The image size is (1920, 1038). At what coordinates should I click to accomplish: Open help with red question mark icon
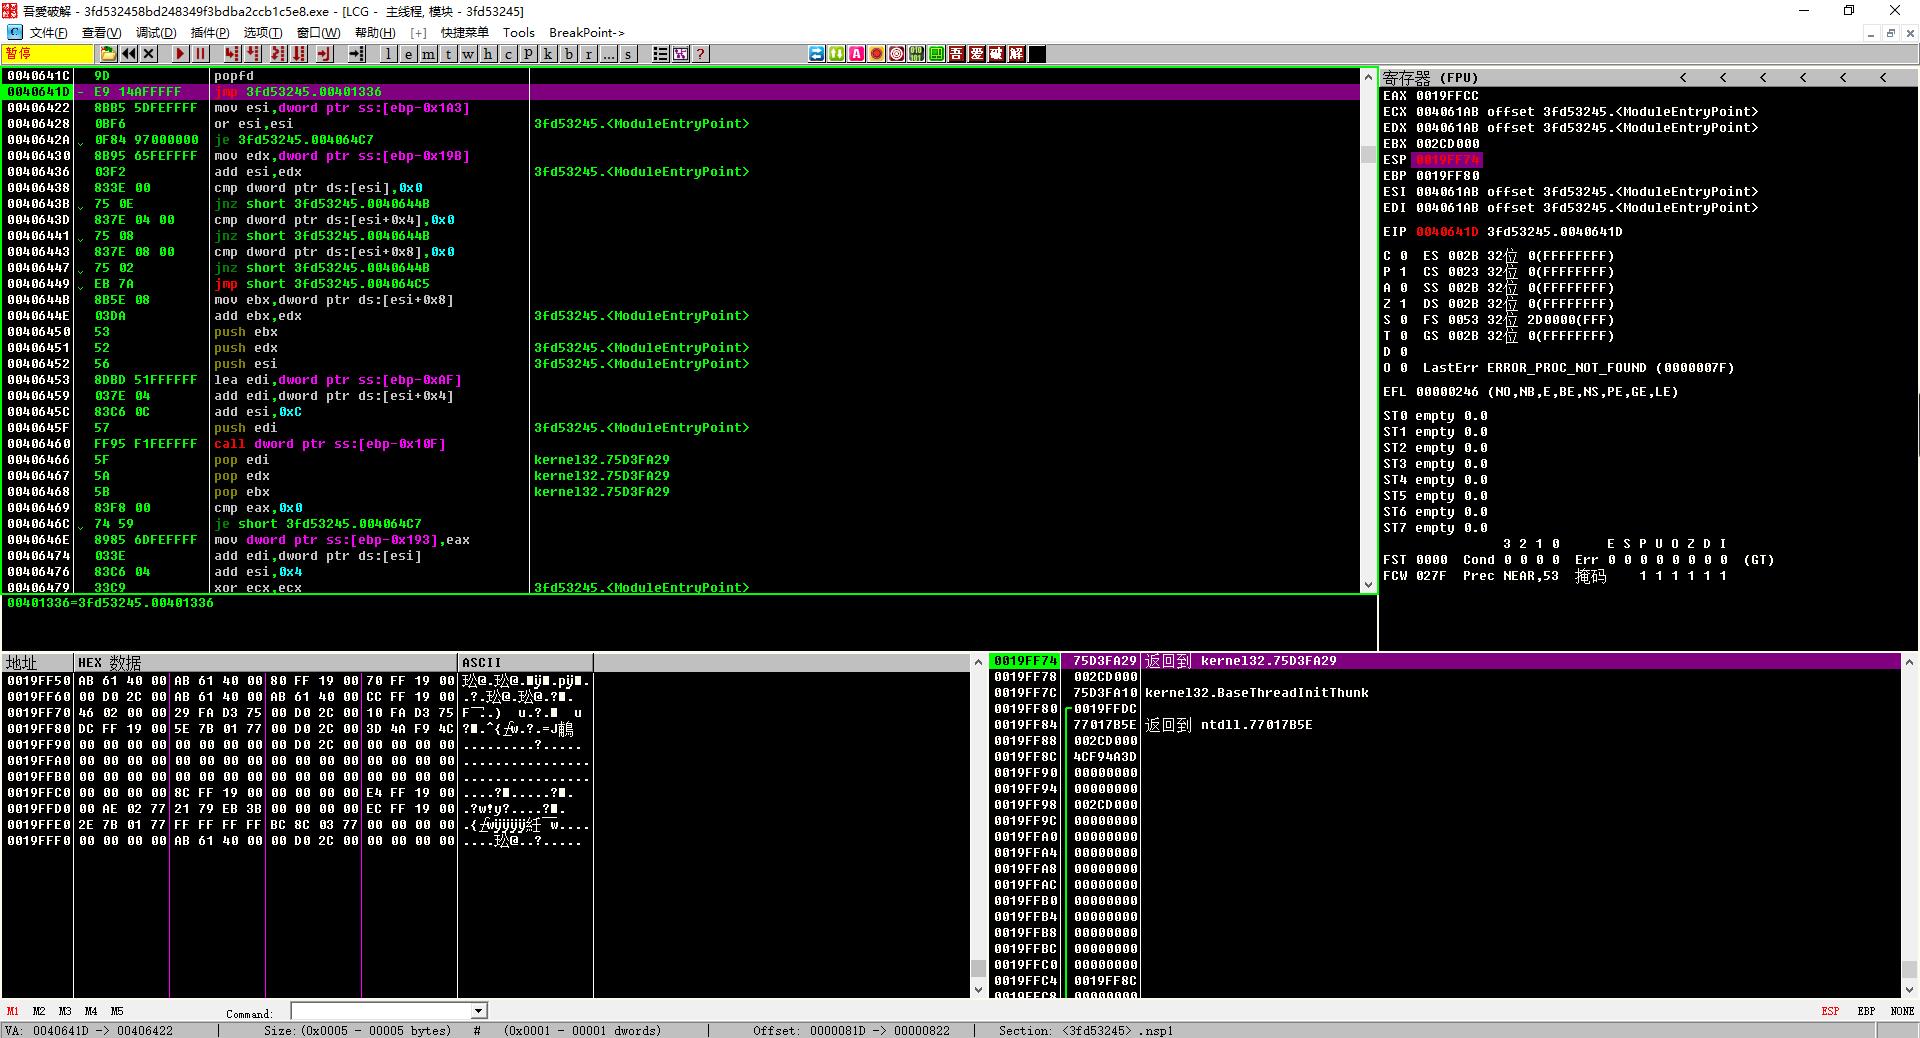tap(700, 54)
